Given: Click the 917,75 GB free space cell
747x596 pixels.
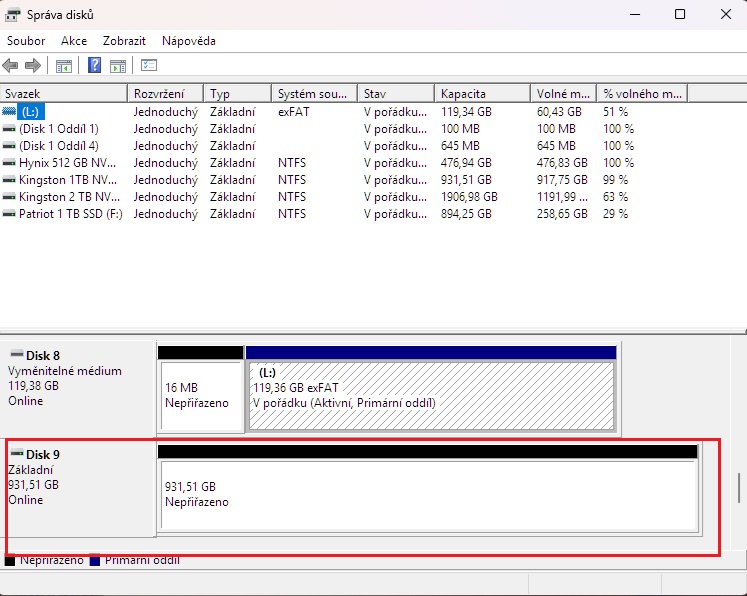Looking at the screenshot, I should tap(562, 180).
